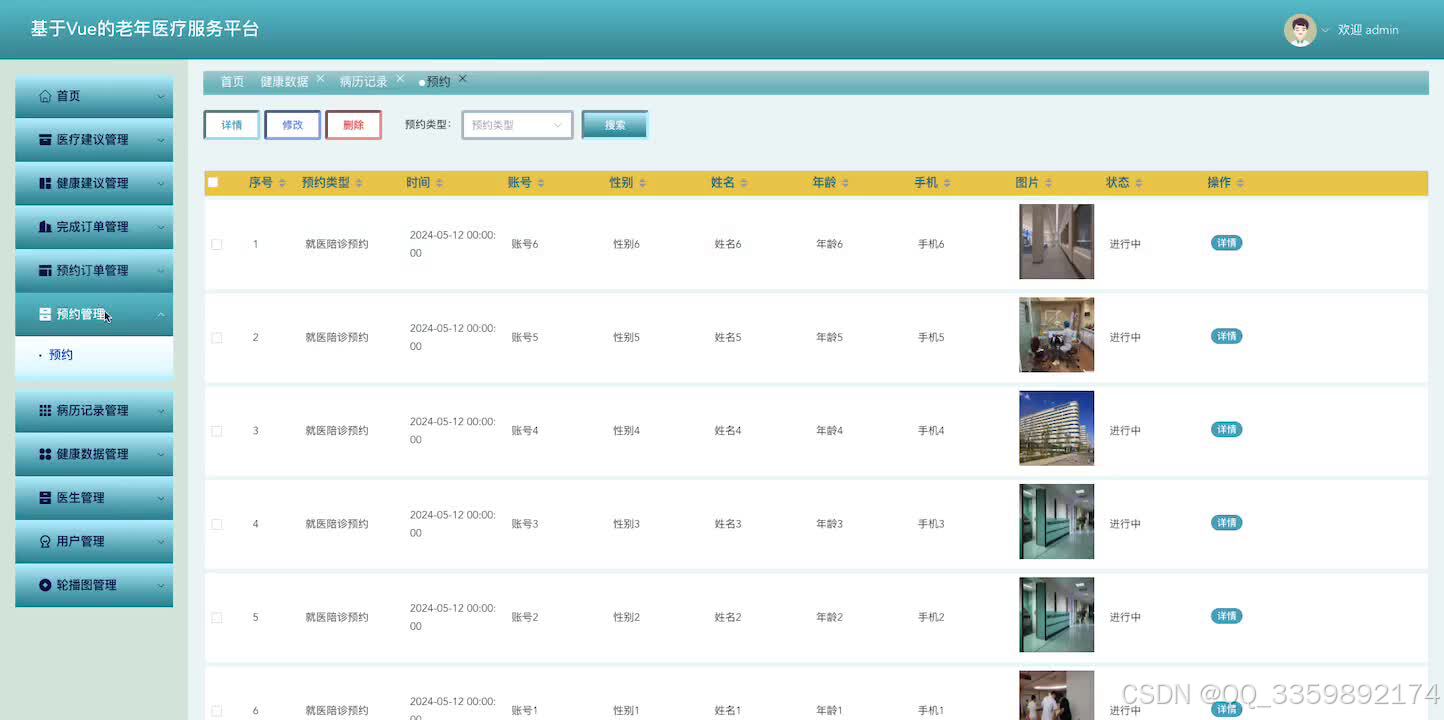The height and width of the screenshot is (720, 1444).
Task: Click the 预约管理 sidebar icon
Action: 45,314
